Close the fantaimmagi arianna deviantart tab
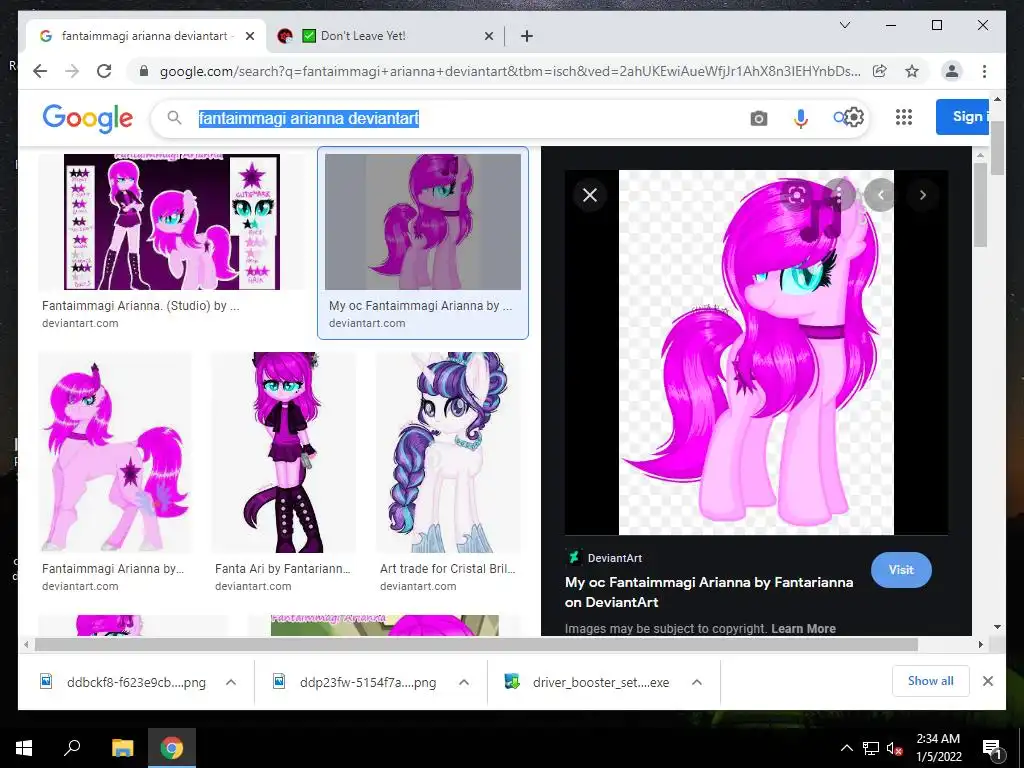 pos(249,36)
